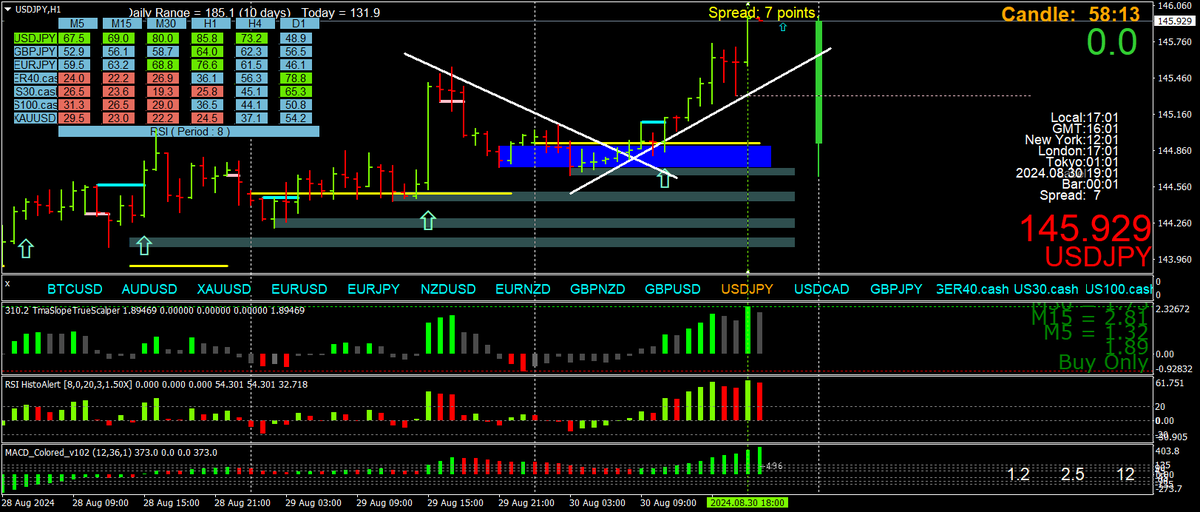Click the Tokyo:01:01 clock line
This screenshot has height=512, width=1200.
click(1082, 162)
